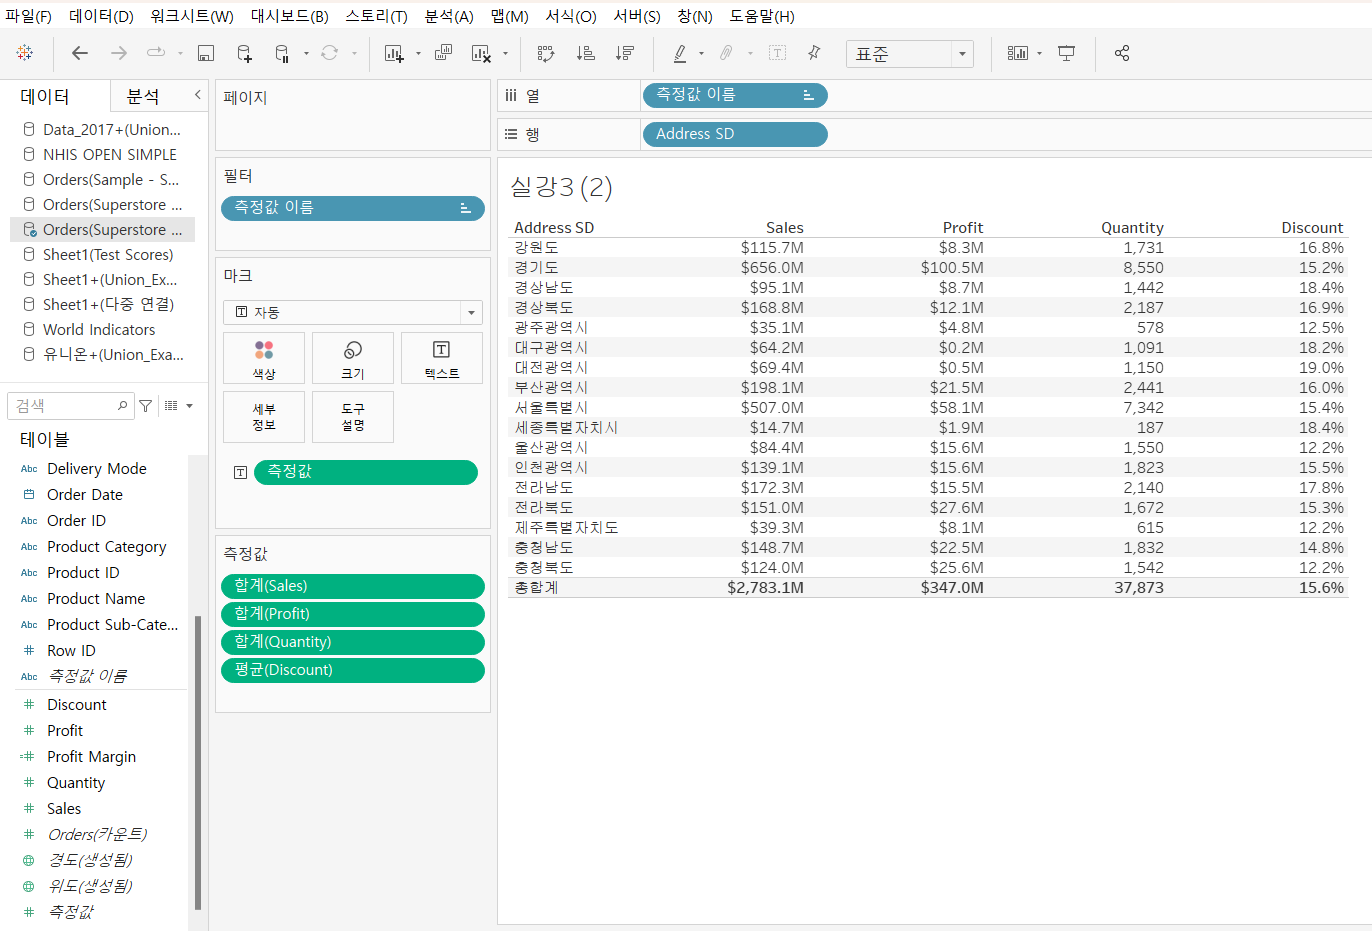Click the Duplicate sheet icon

[443, 53]
